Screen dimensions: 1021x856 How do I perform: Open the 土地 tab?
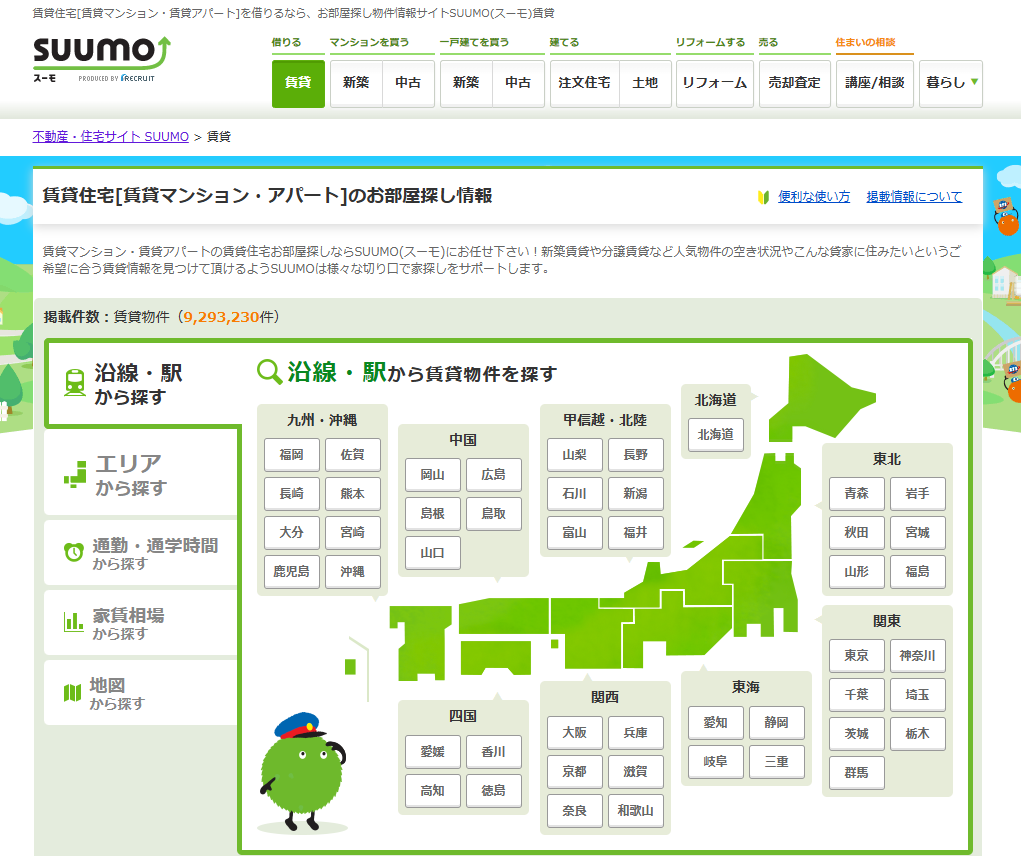coord(645,83)
